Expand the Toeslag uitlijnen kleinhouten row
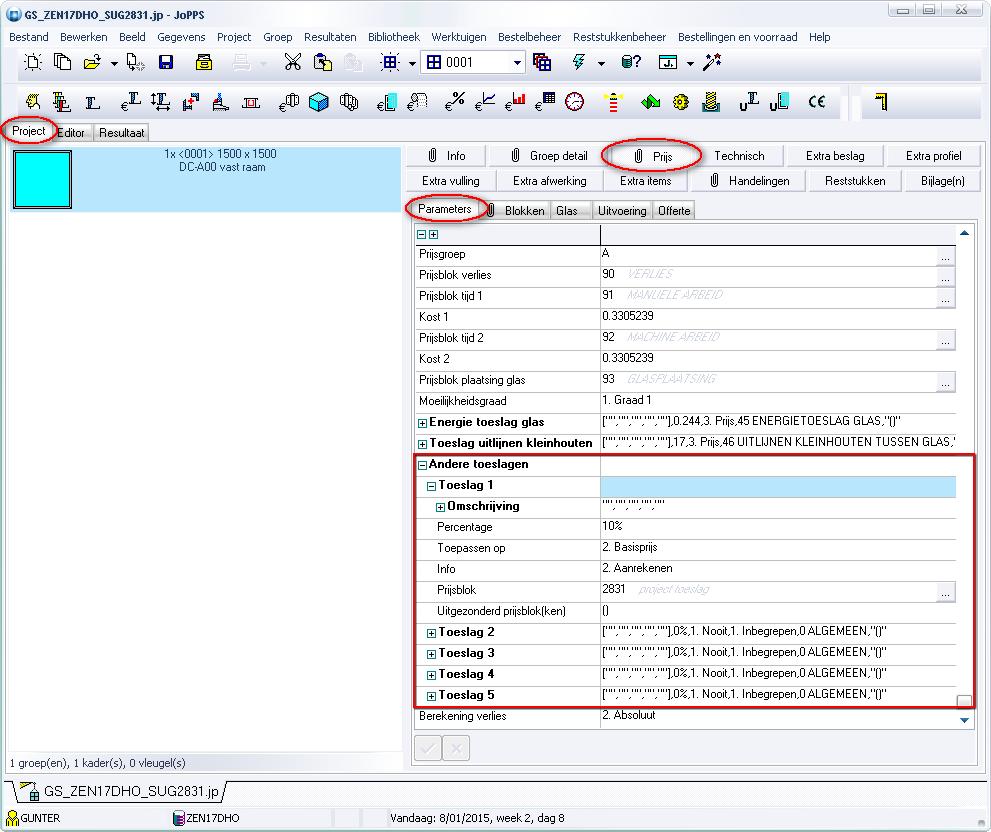Viewport: 991px width, 832px height. click(x=422, y=444)
